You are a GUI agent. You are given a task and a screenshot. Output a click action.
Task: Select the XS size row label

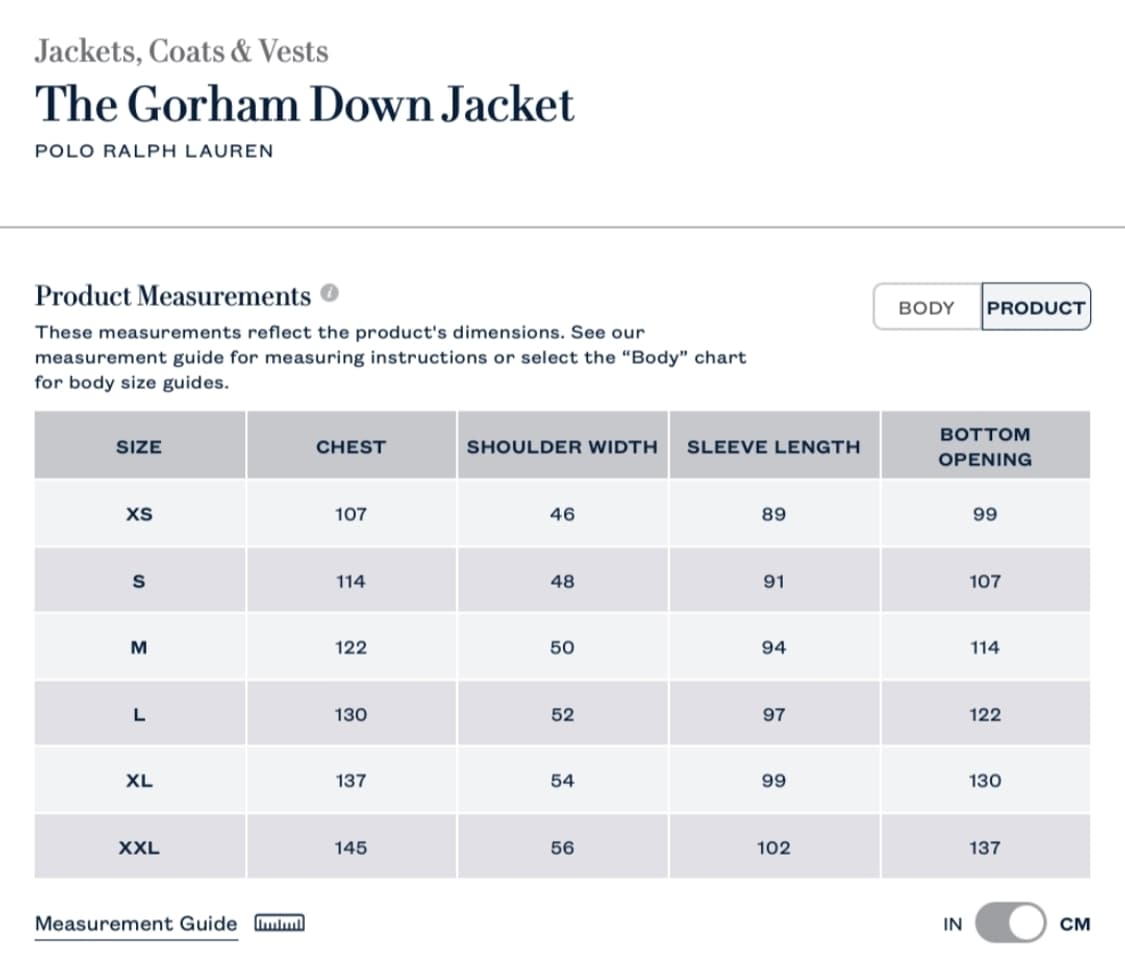pyautogui.click(x=139, y=514)
